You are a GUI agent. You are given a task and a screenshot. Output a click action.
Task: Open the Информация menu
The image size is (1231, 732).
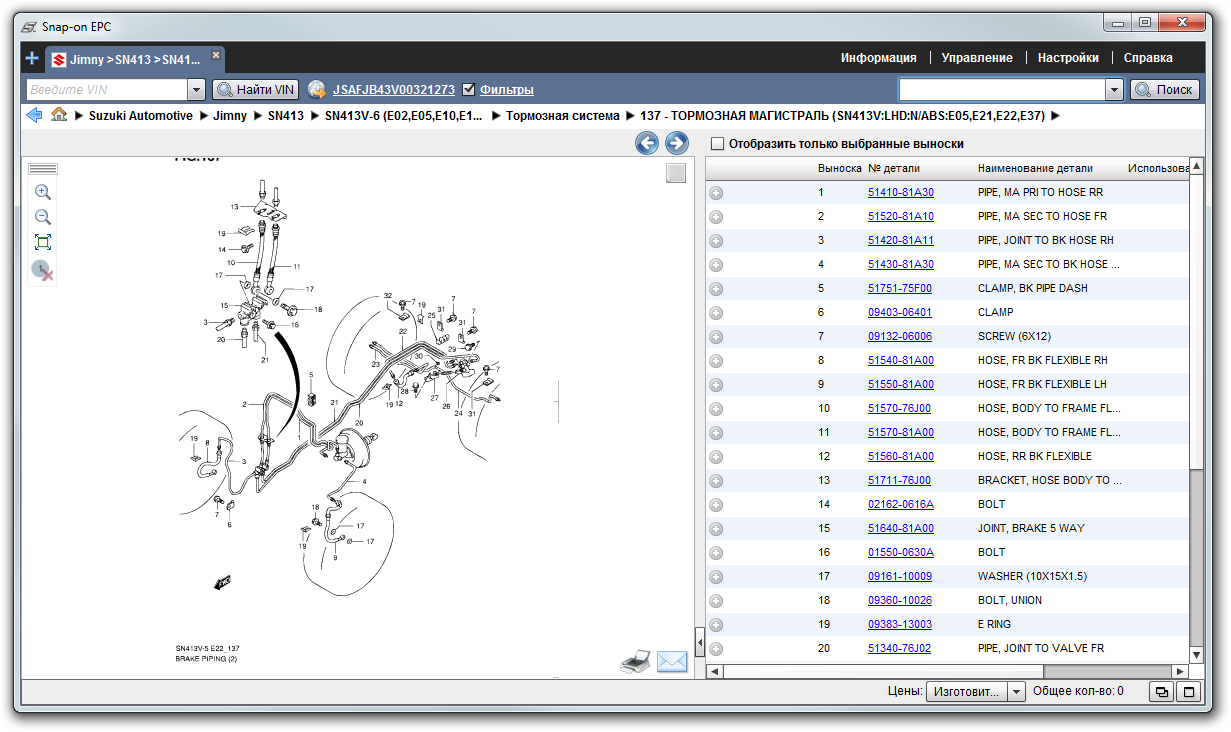click(x=878, y=58)
